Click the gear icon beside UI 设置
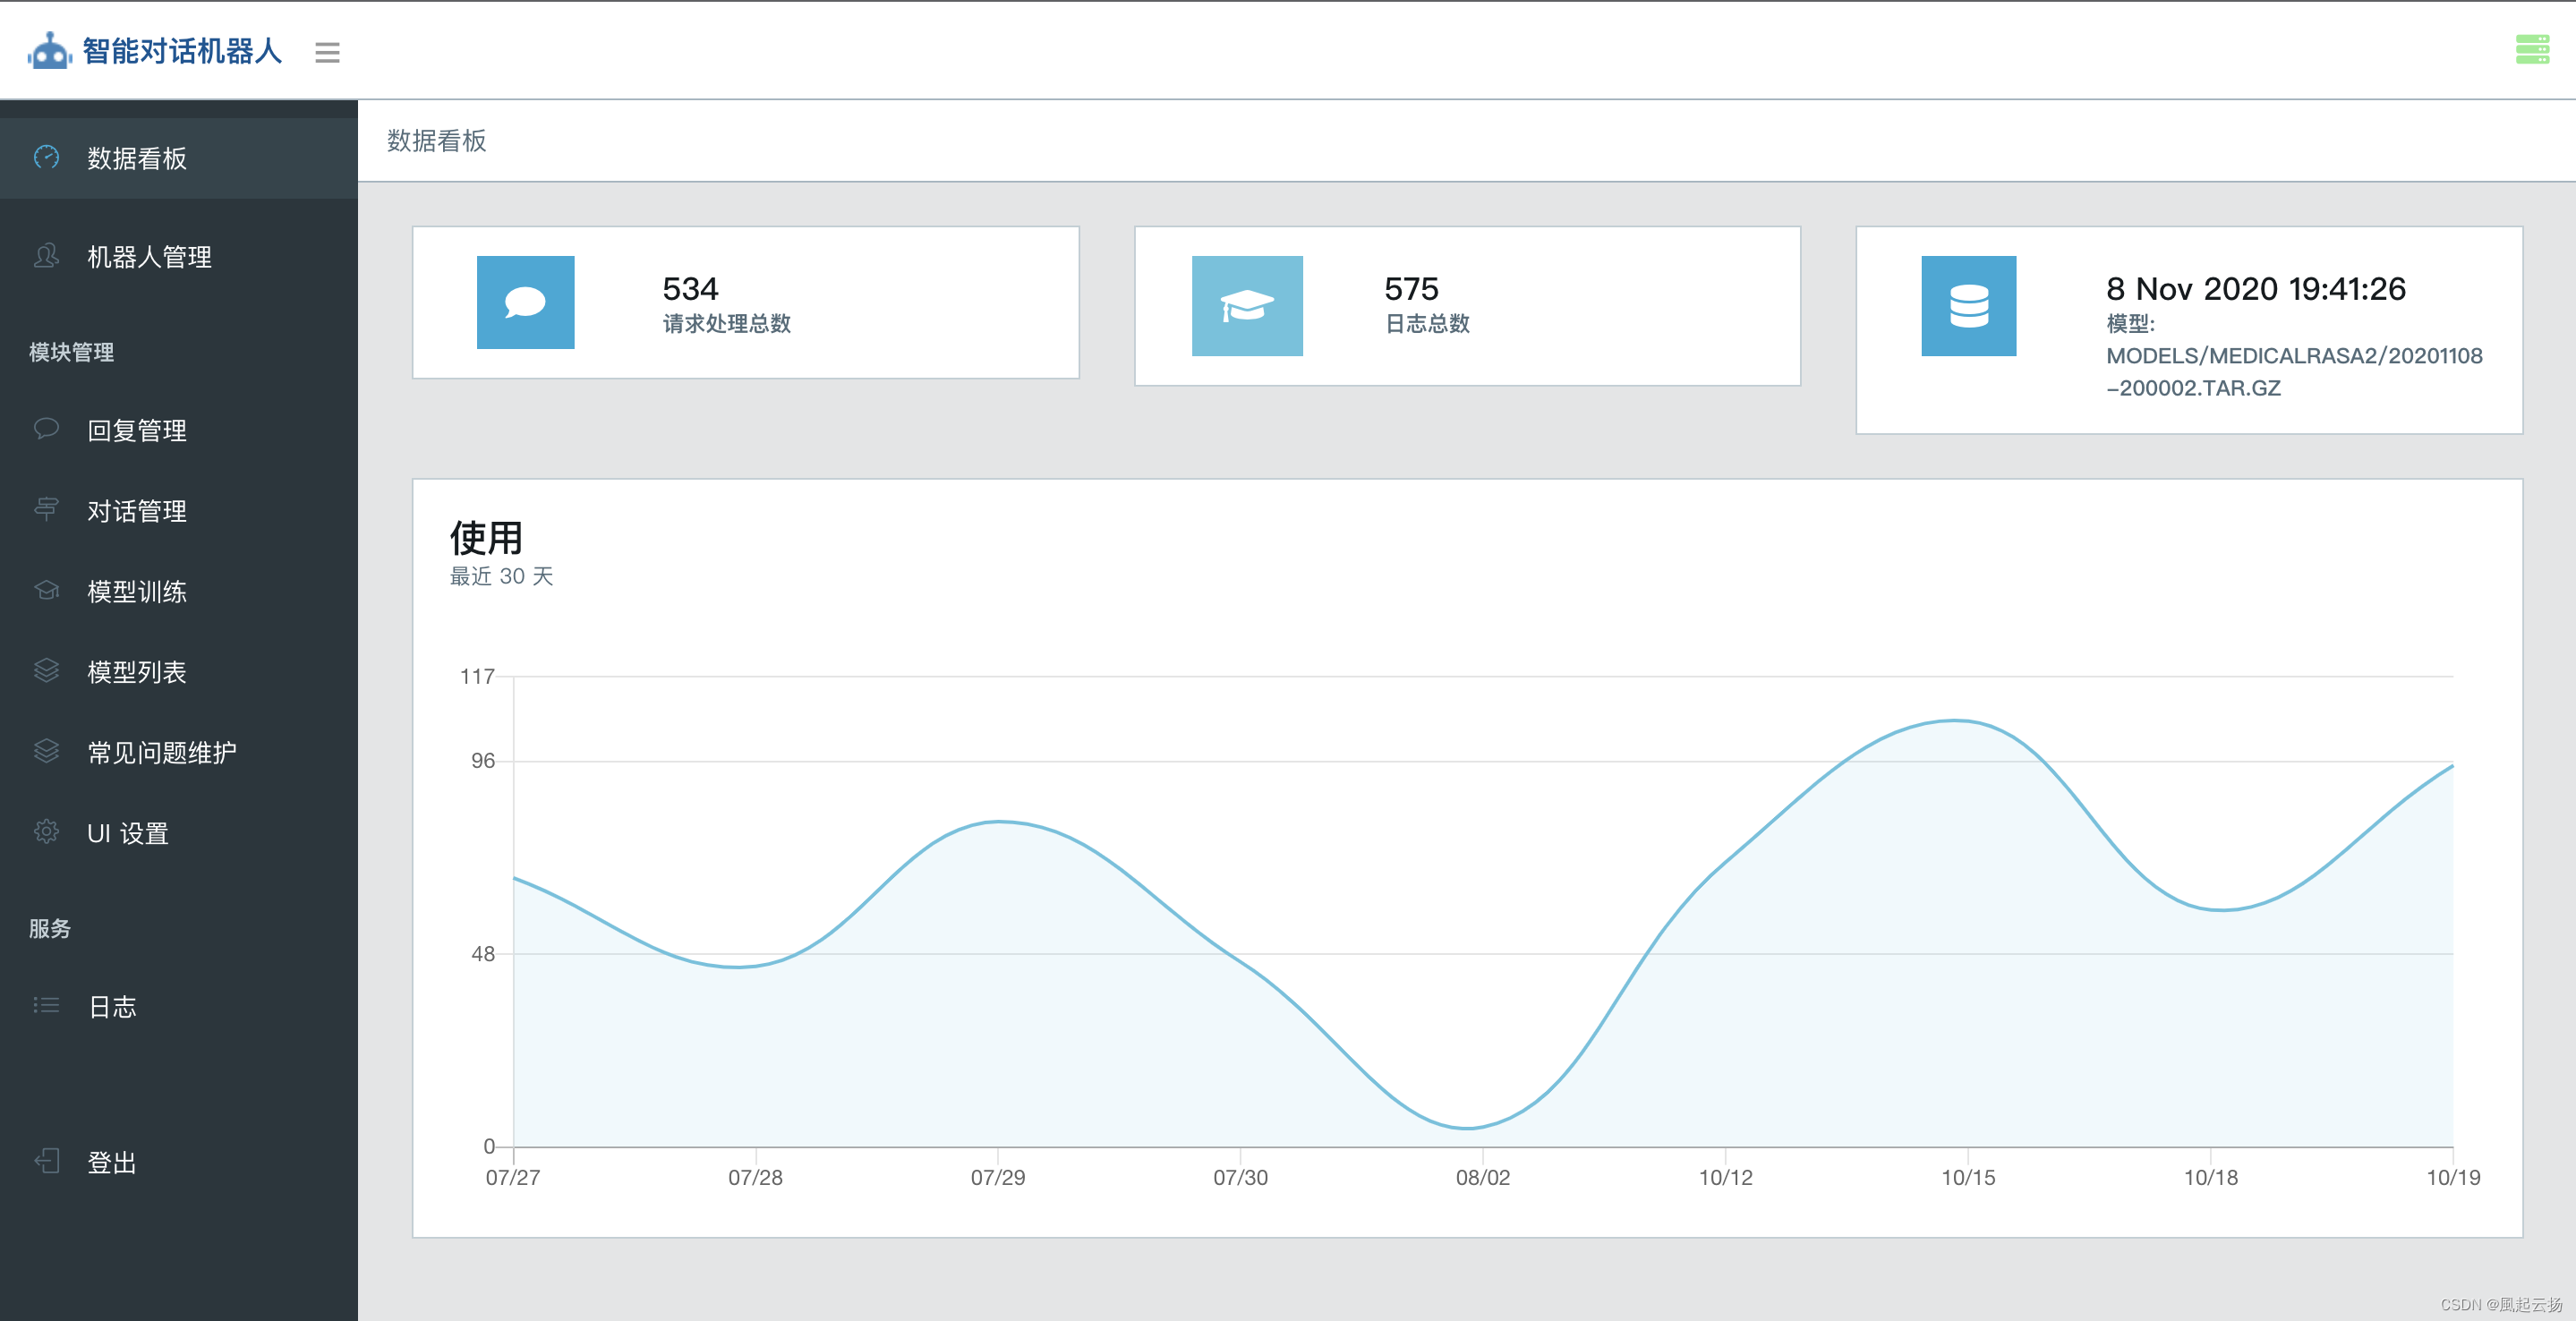This screenshot has width=2576, height=1321. click(46, 832)
